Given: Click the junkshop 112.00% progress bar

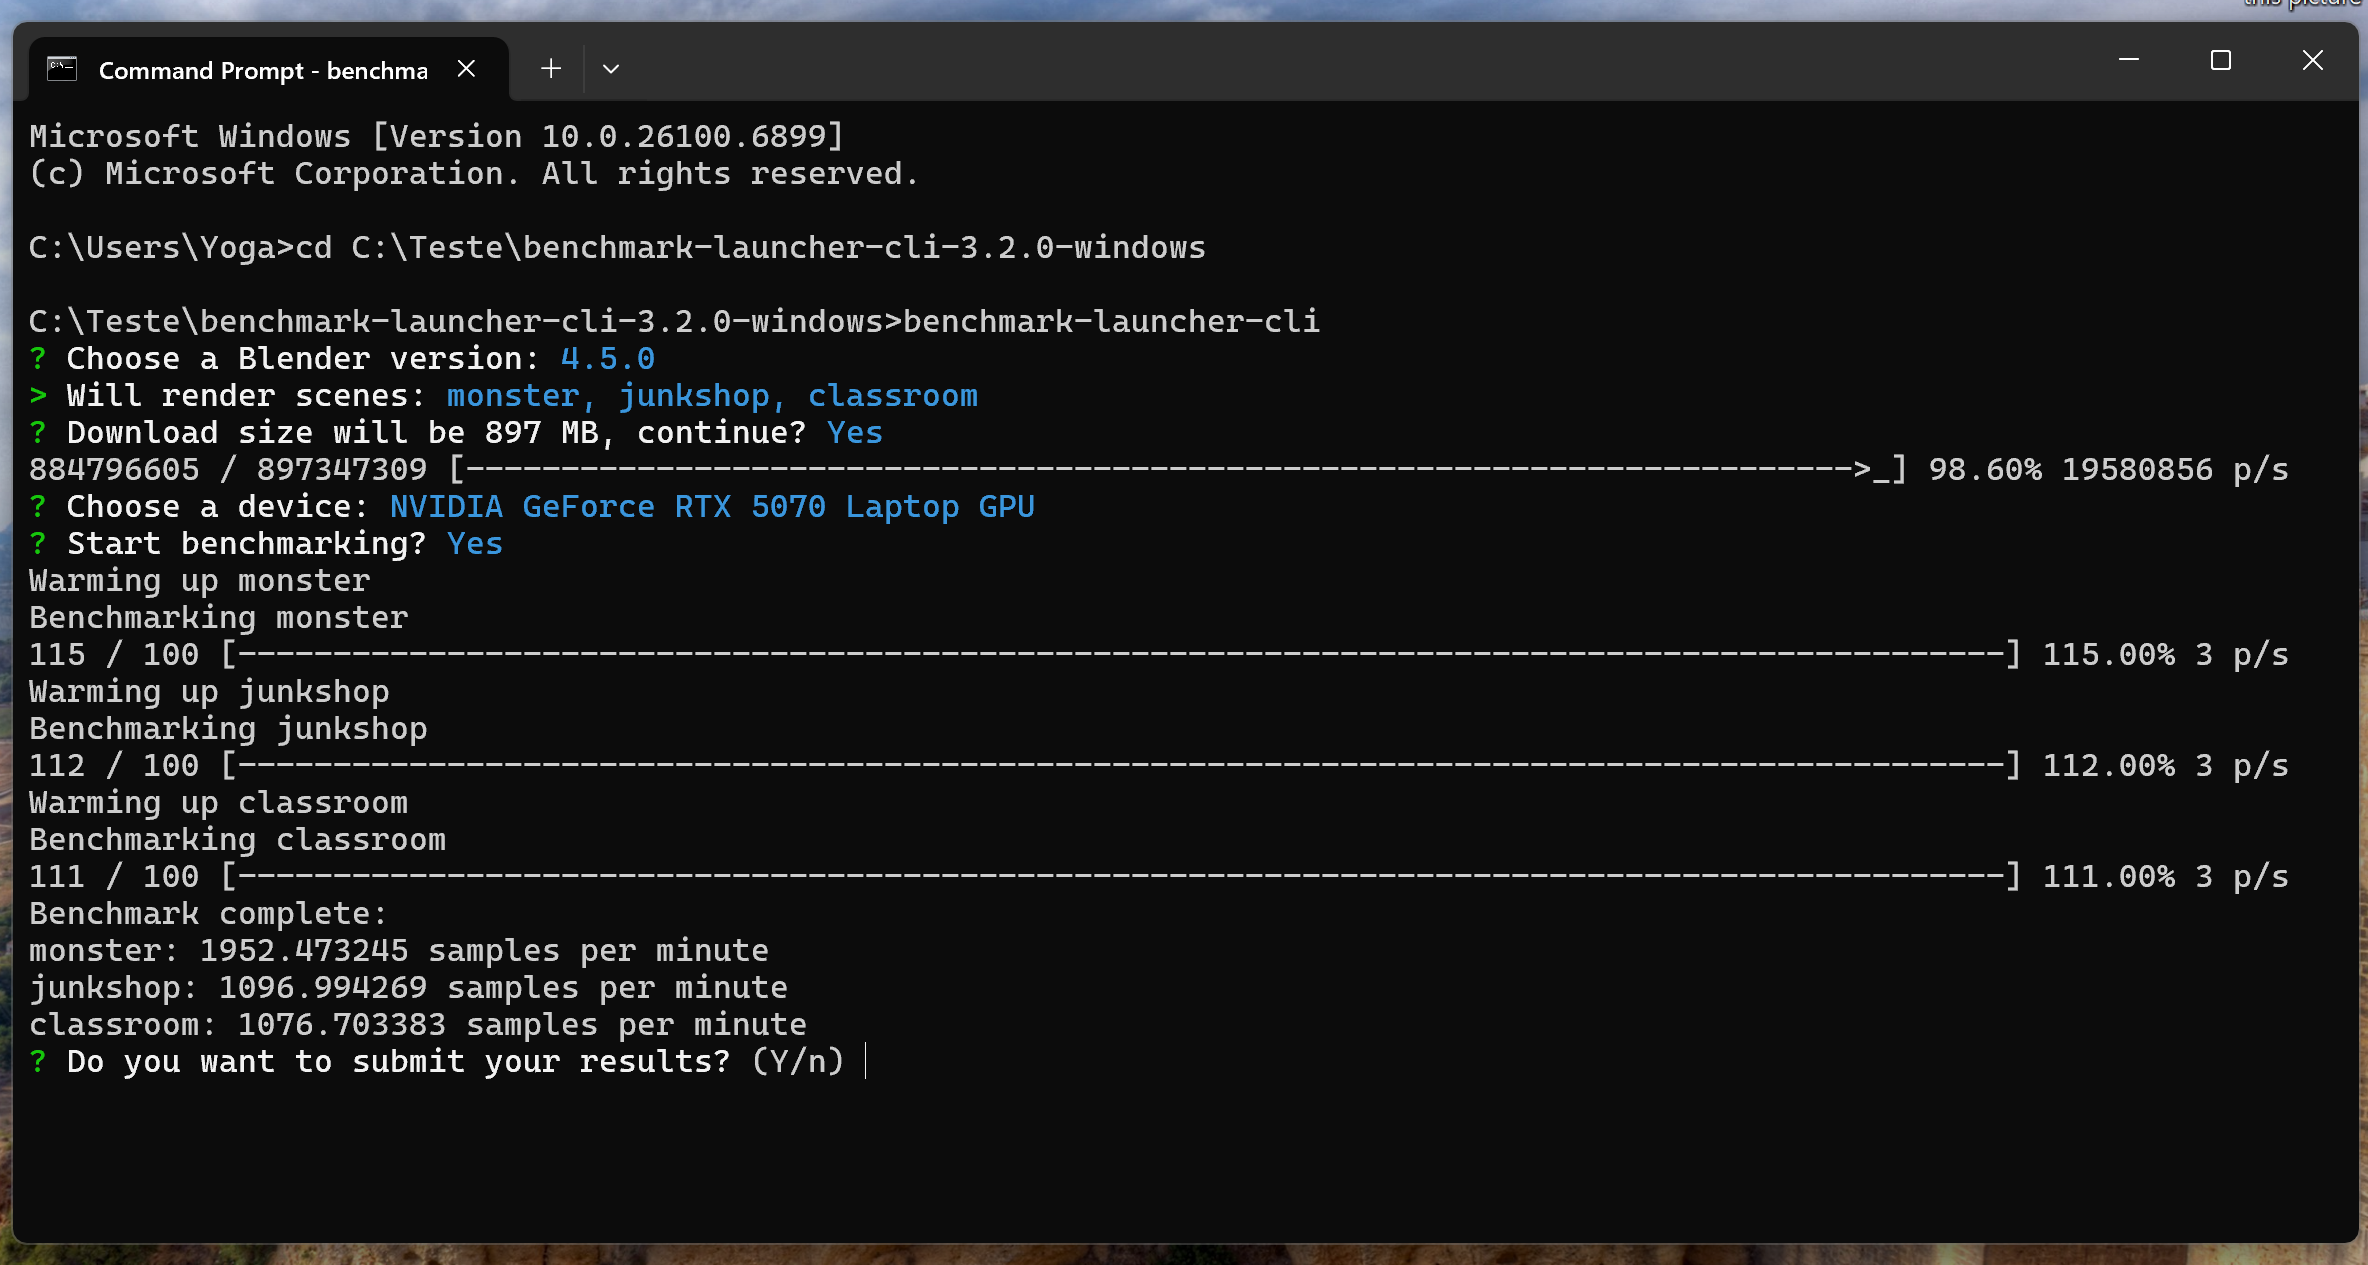Looking at the screenshot, I should tap(1119, 765).
